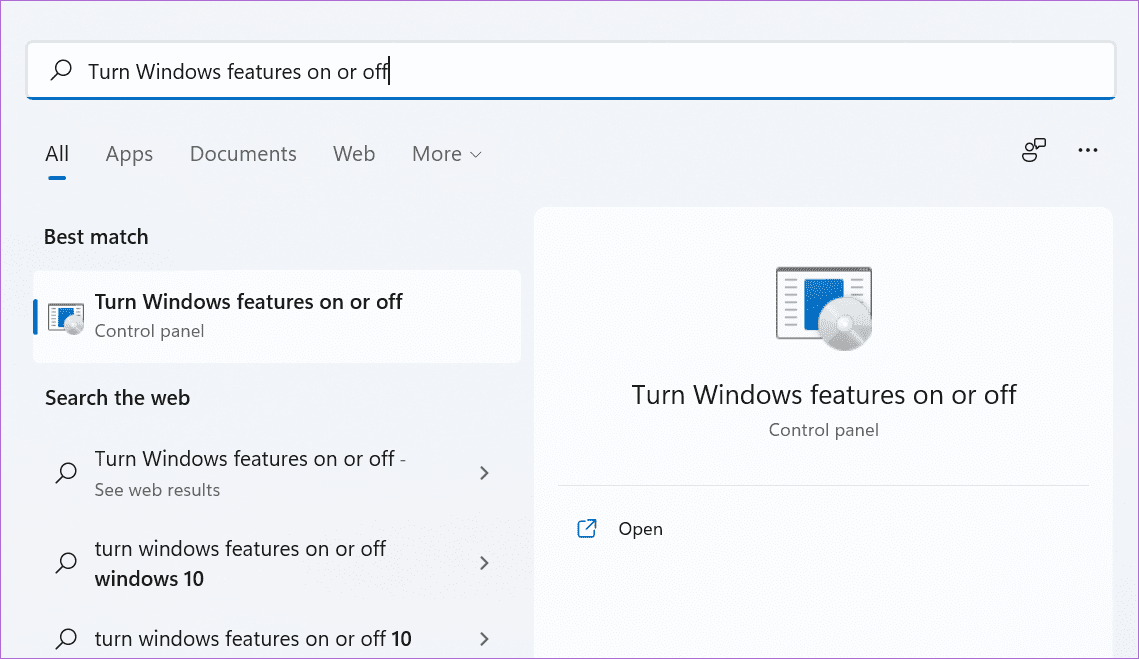Expand chevron for 'on or off 10' suggestion
The width and height of the screenshot is (1139, 659).
click(485, 639)
